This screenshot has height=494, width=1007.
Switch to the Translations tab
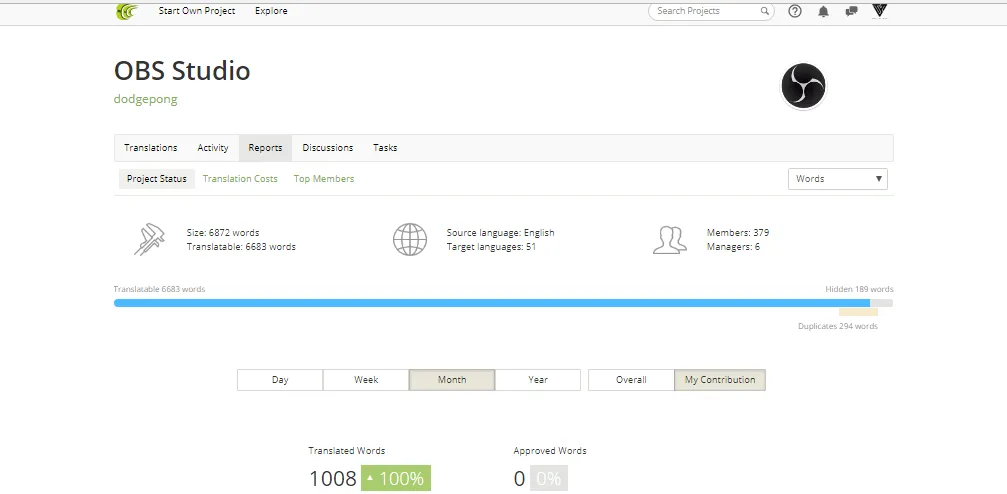[150, 148]
